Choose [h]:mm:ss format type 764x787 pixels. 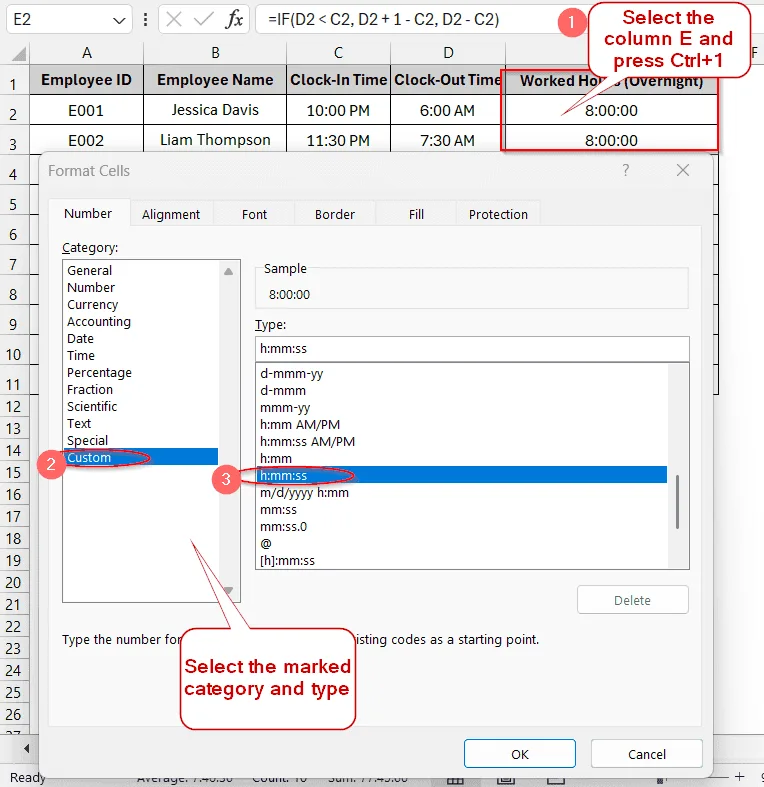click(462, 561)
